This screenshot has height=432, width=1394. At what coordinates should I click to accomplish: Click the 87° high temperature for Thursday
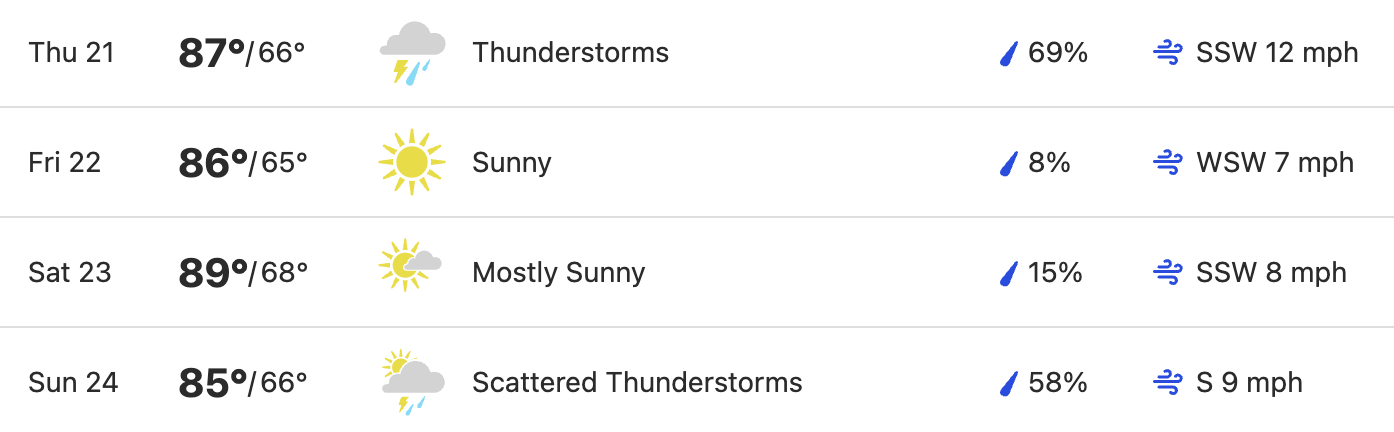click(212, 53)
